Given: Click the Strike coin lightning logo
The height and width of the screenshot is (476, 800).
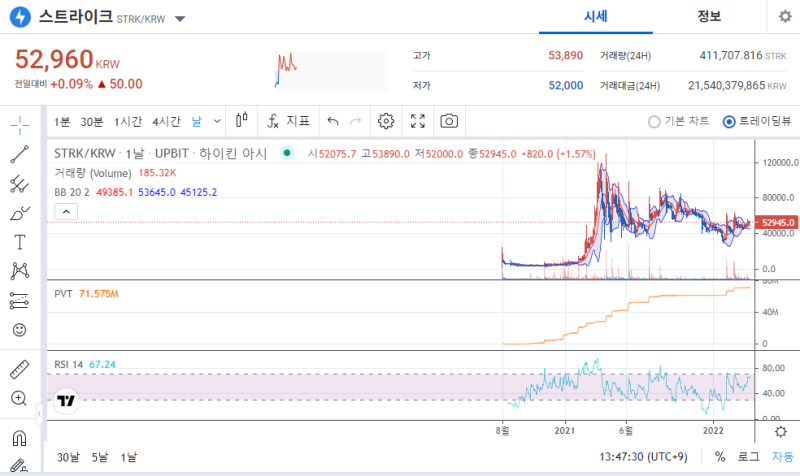Looking at the screenshot, I should pos(20,17).
